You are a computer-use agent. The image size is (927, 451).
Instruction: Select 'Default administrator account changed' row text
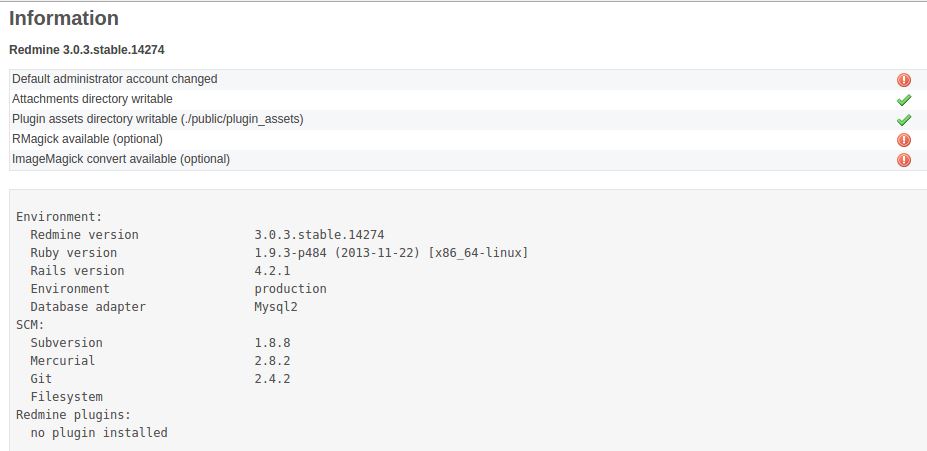(x=115, y=79)
